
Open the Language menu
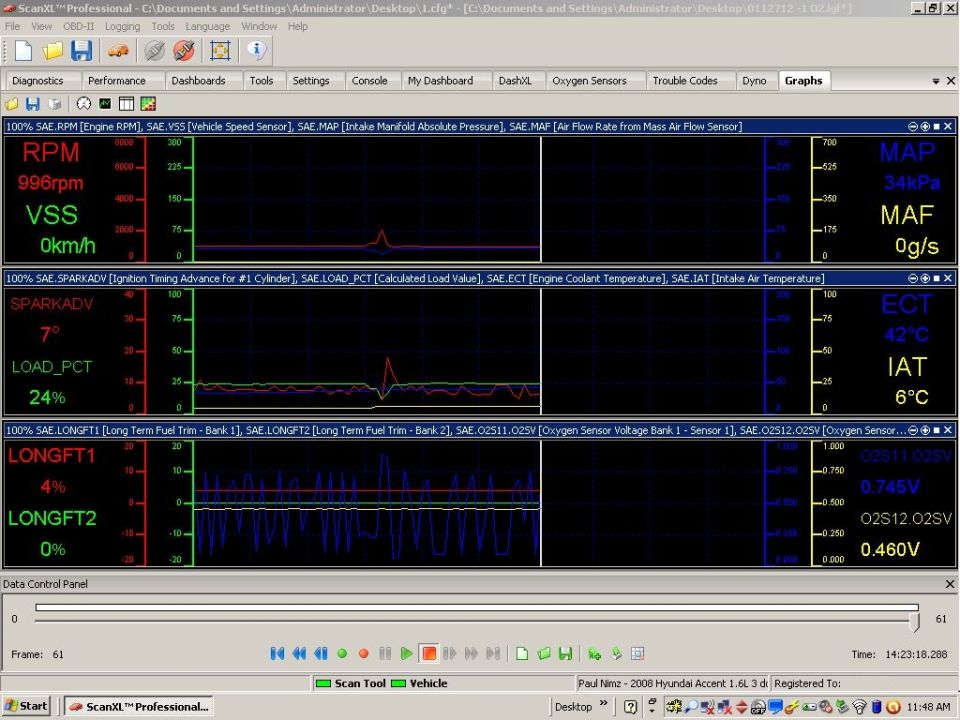tap(208, 26)
